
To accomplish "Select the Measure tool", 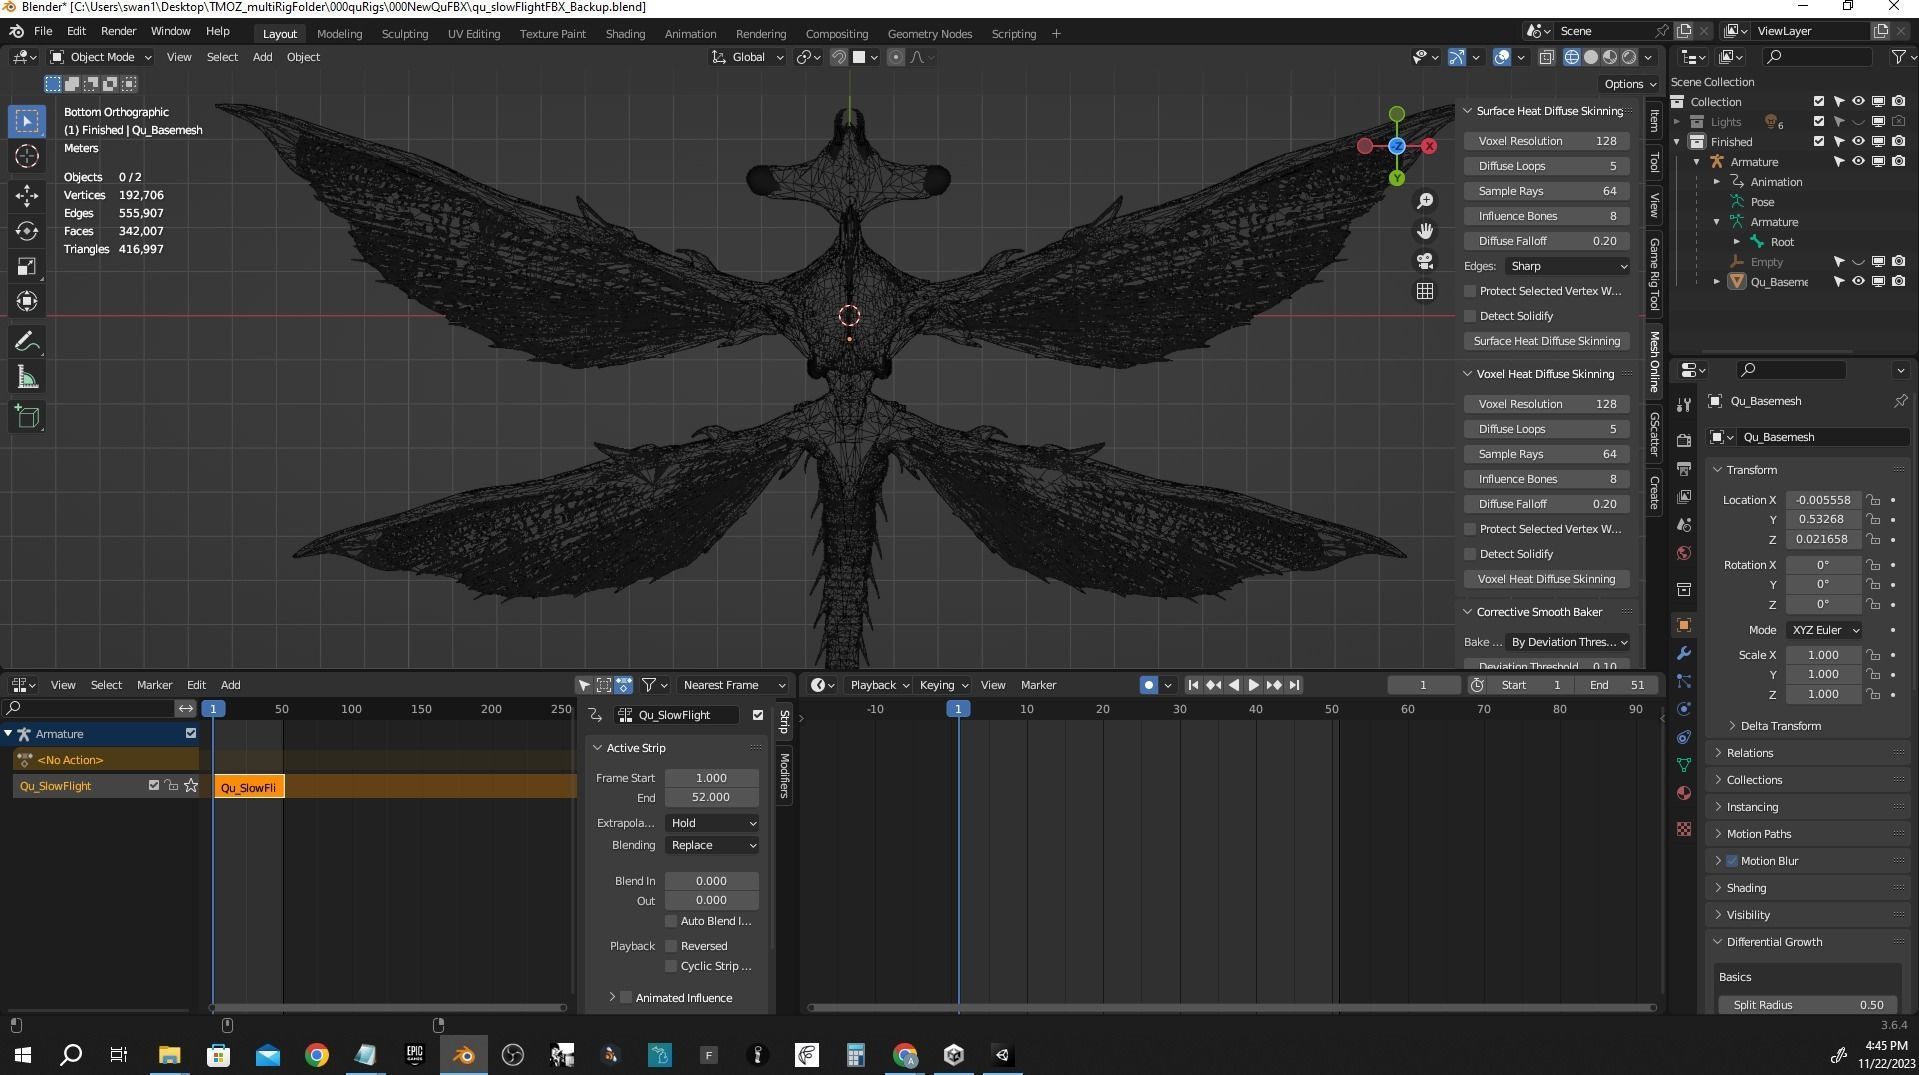I will pyautogui.click(x=27, y=378).
